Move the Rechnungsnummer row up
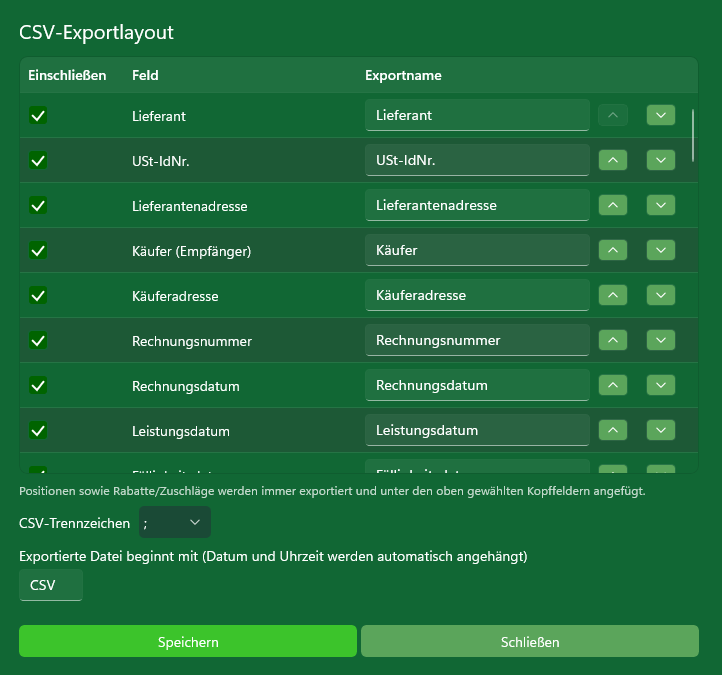 click(x=613, y=340)
